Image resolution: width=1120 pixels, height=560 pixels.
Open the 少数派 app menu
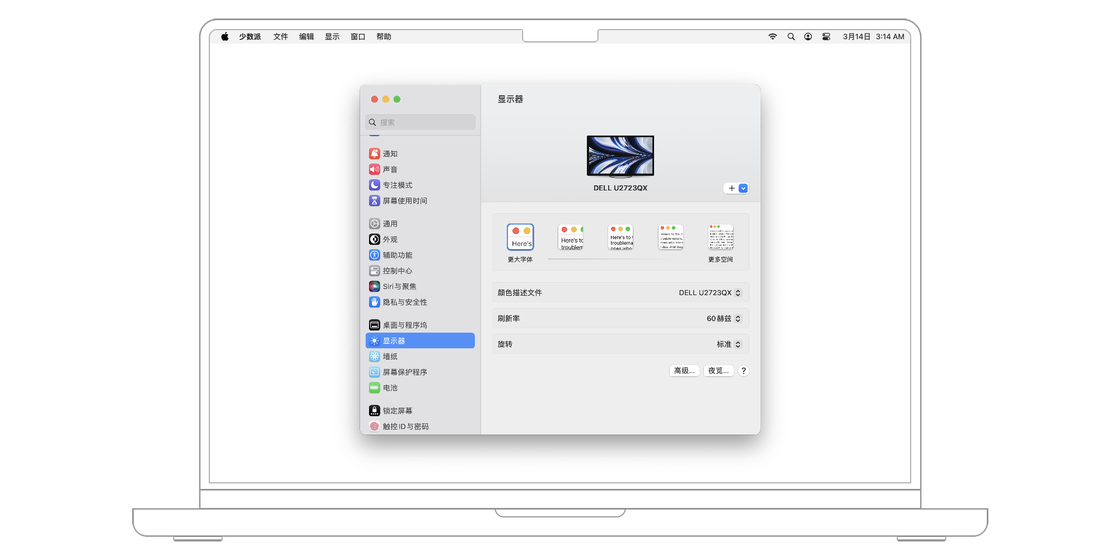[250, 36]
